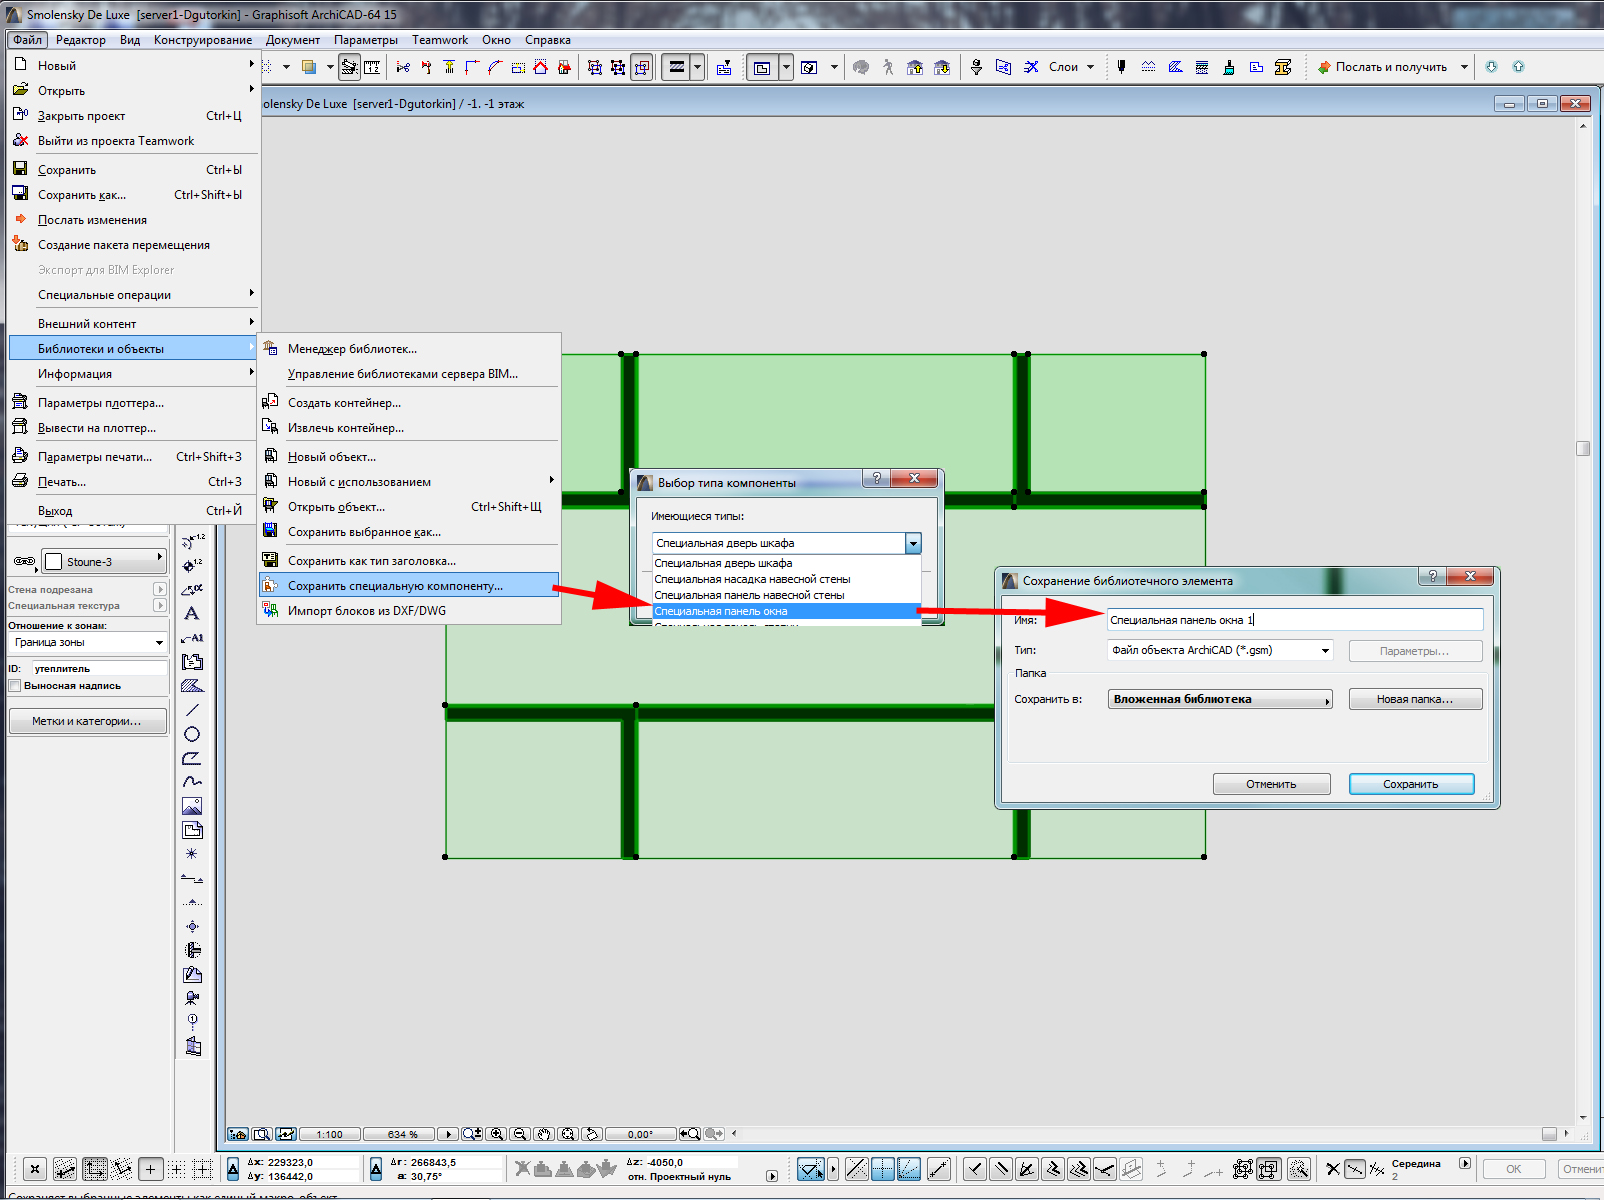Click the linked chain icon beside Stoune-3
1604x1200 pixels.
[24, 562]
